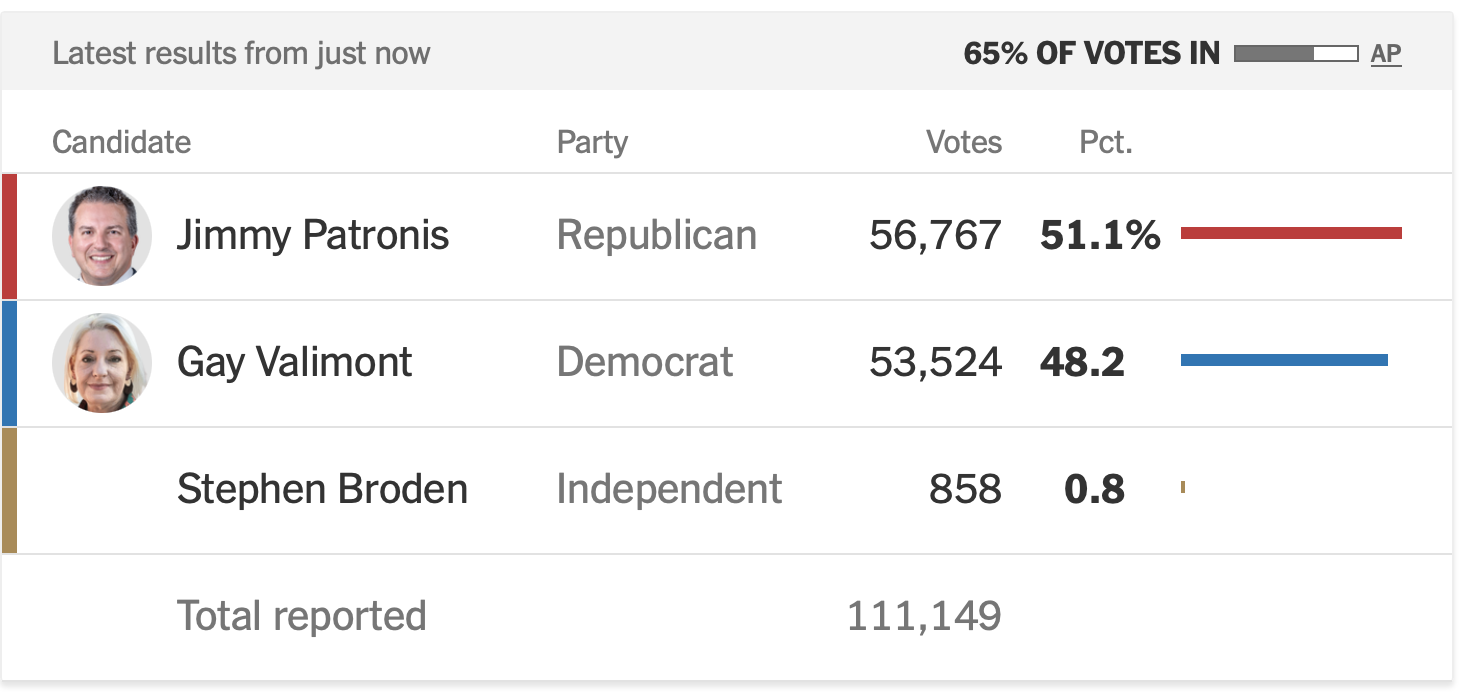The image size is (1470, 692).
Task: Click the 51.1% percentage value
Action: coord(1100,236)
